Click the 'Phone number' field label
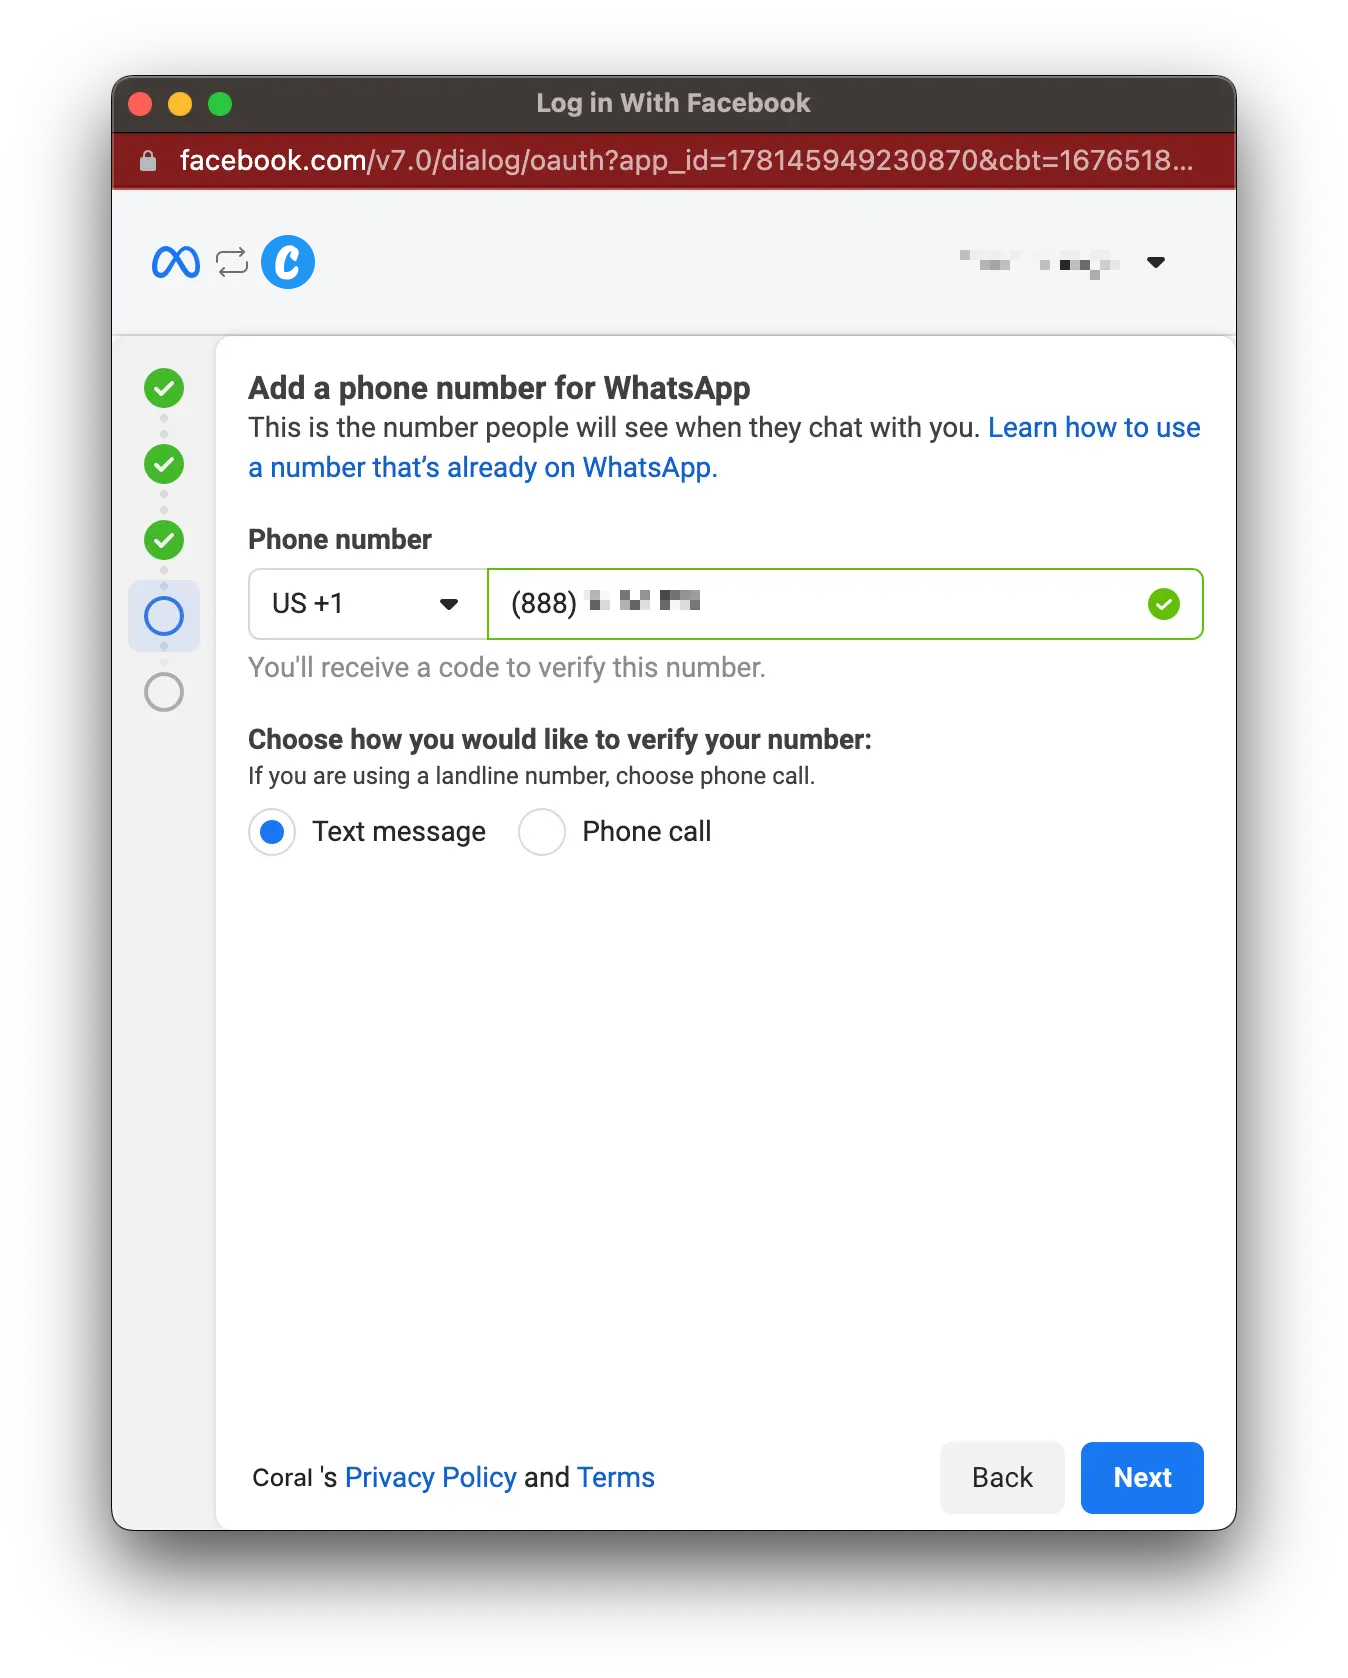1348x1678 pixels. pyautogui.click(x=340, y=540)
